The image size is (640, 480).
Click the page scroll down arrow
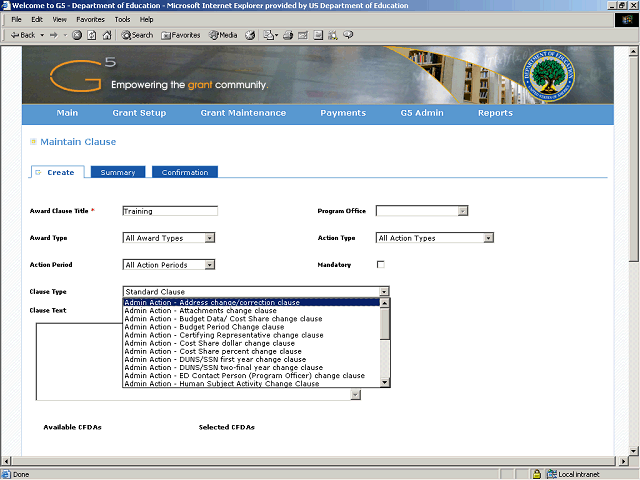(633, 451)
